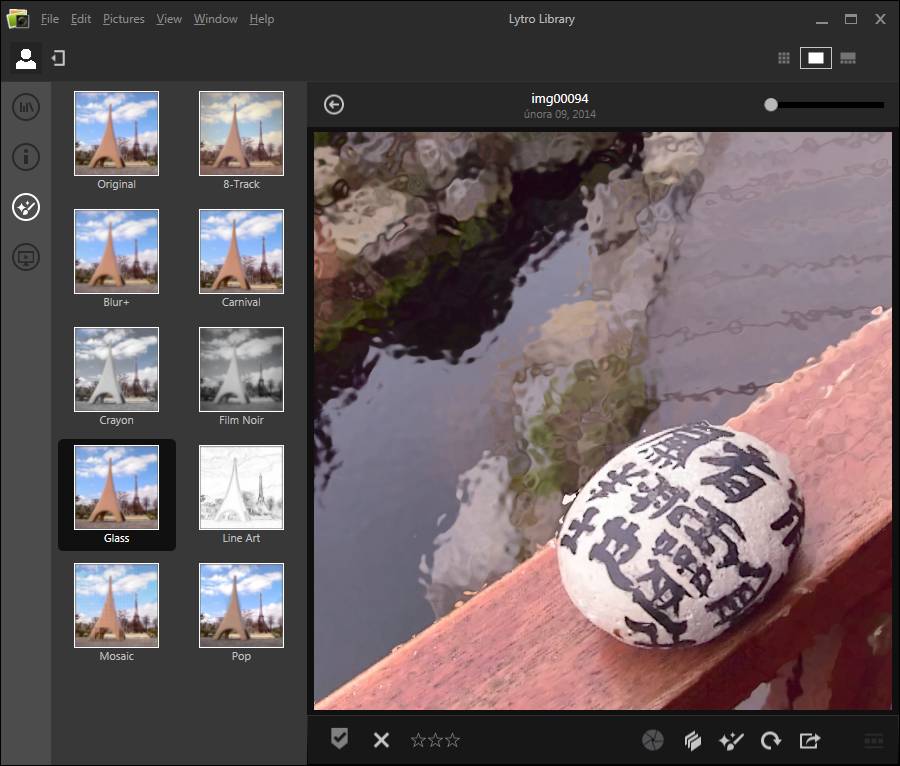Image resolution: width=900 pixels, height=766 pixels.
Task: Show the picture info panel
Action: 26,157
